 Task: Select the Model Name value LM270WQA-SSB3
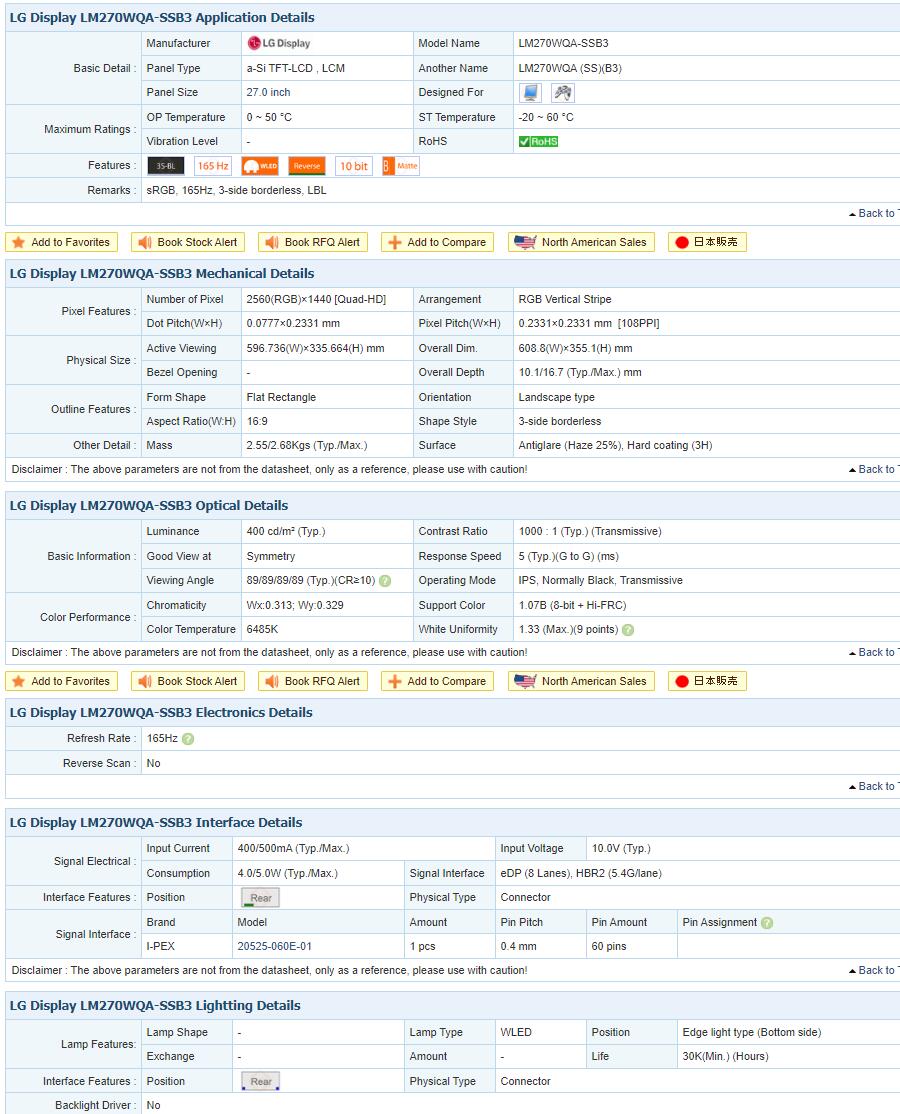(563, 43)
